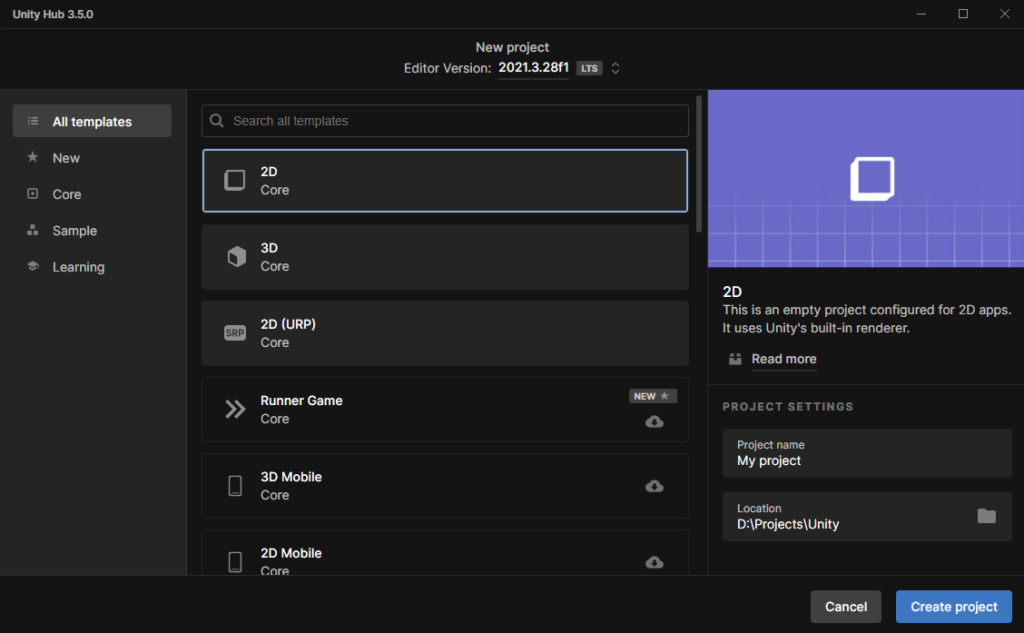Click the LTS badge
The height and width of the screenshot is (633, 1024).
tap(590, 68)
